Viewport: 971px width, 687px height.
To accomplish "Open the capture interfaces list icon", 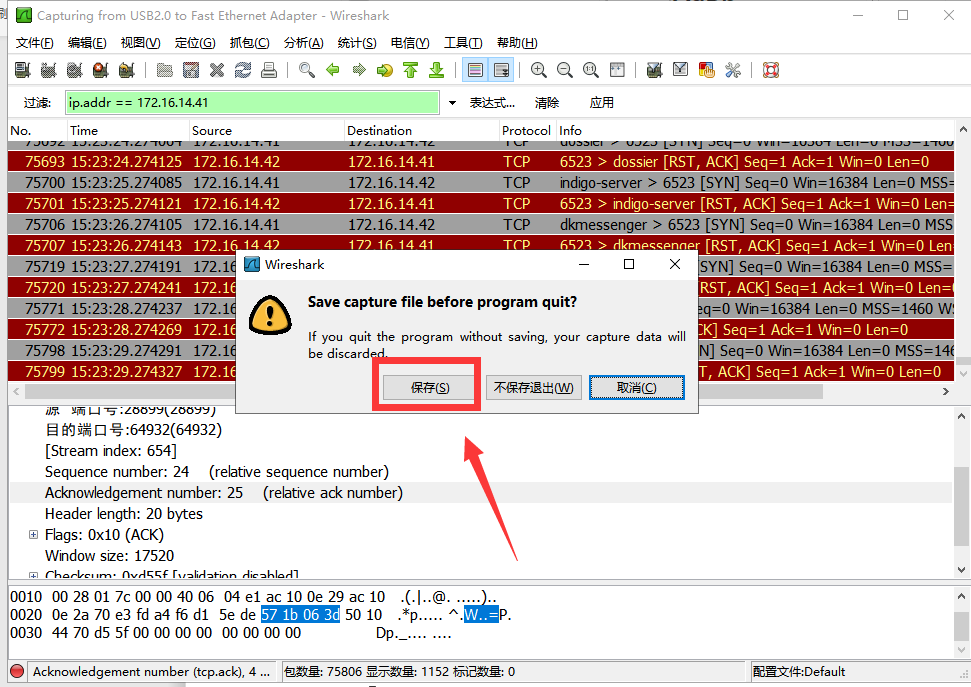I will [23, 70].
